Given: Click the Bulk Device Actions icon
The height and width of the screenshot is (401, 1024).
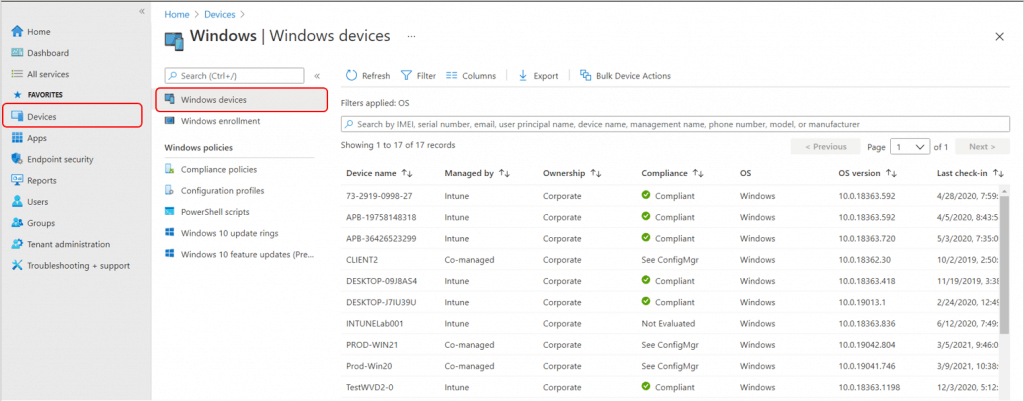Looking at the screenshot, I should pyautogui.click(x=586, y=75).
